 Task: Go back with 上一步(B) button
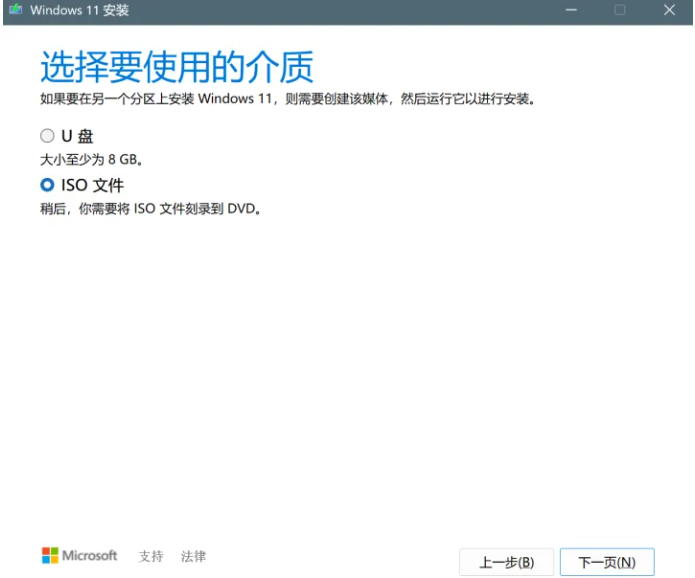pos(507,562)
